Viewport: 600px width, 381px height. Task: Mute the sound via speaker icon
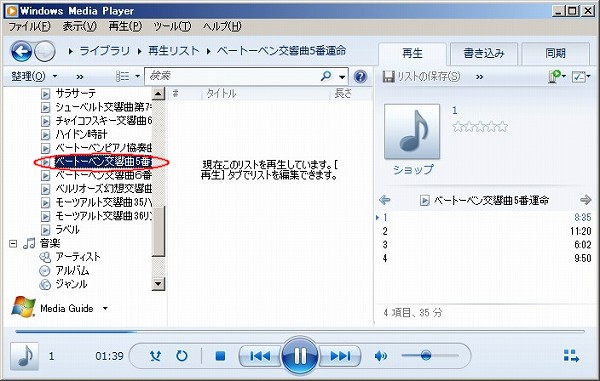coord(380,356)
